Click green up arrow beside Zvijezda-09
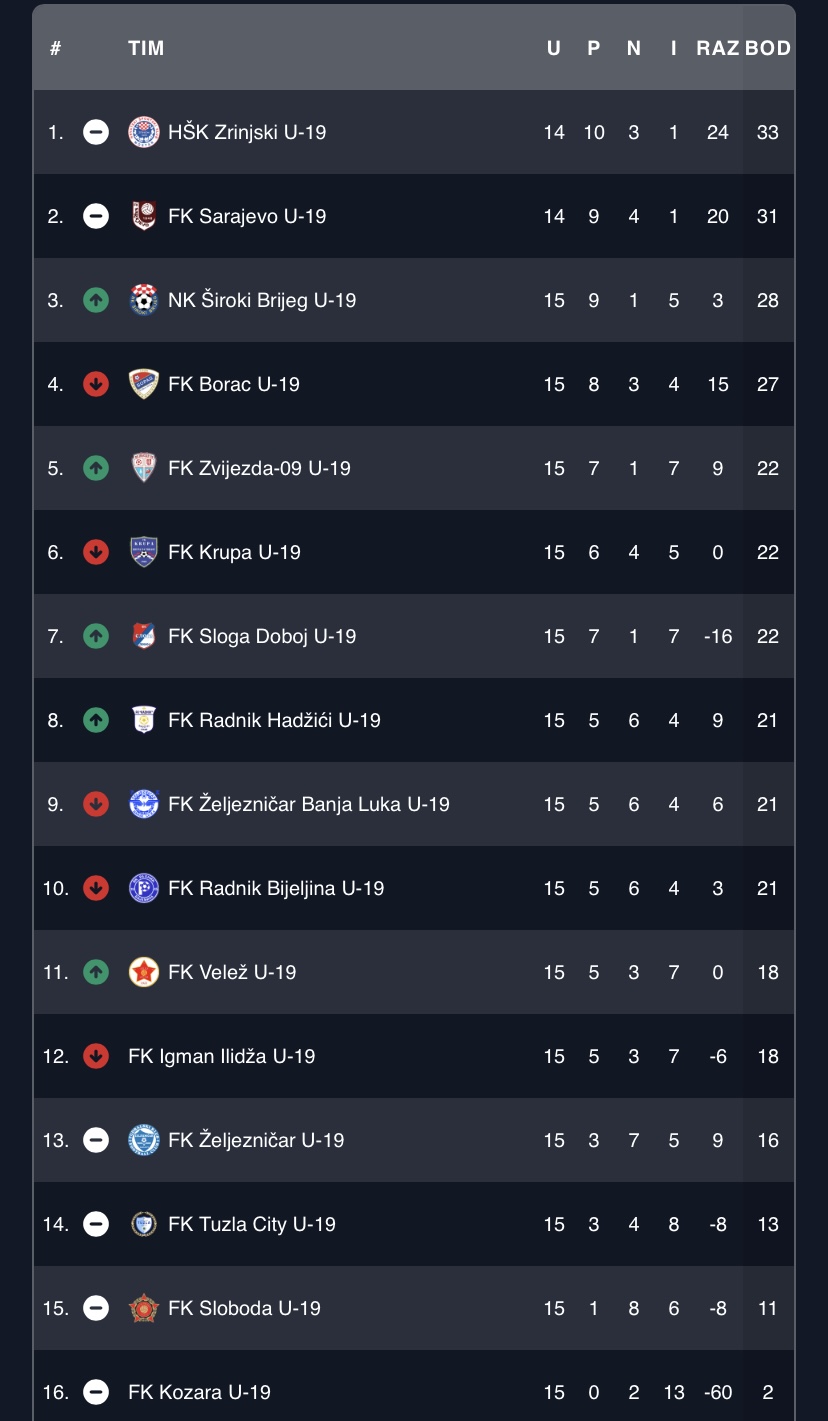Viewport: 828px width, 1421px height. [96, 468]
